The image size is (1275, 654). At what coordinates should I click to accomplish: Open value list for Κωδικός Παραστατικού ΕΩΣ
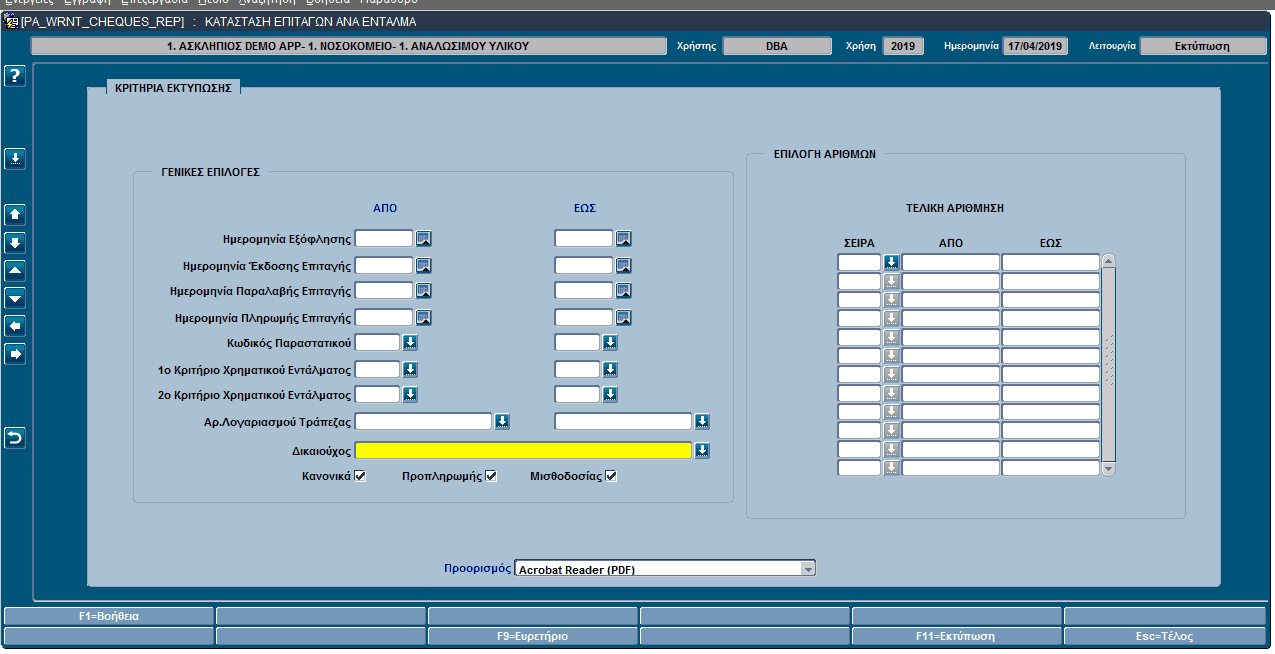pyautogui.click(x=610, y=343)
